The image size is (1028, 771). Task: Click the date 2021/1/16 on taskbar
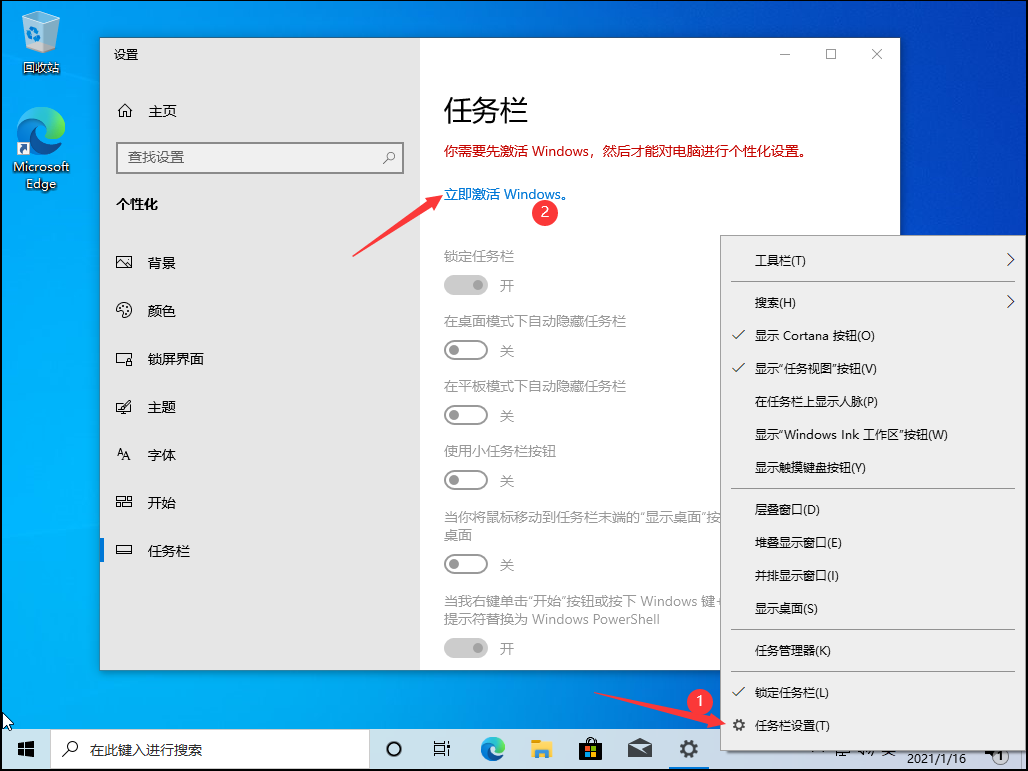click(x=936, y=759)
